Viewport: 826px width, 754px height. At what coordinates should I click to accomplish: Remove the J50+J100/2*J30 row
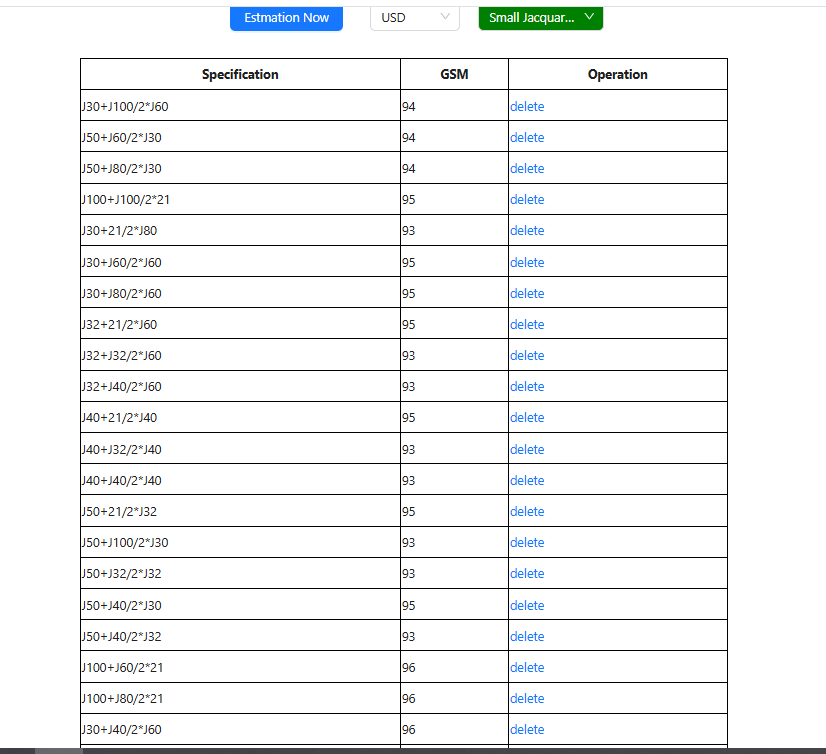527,542
